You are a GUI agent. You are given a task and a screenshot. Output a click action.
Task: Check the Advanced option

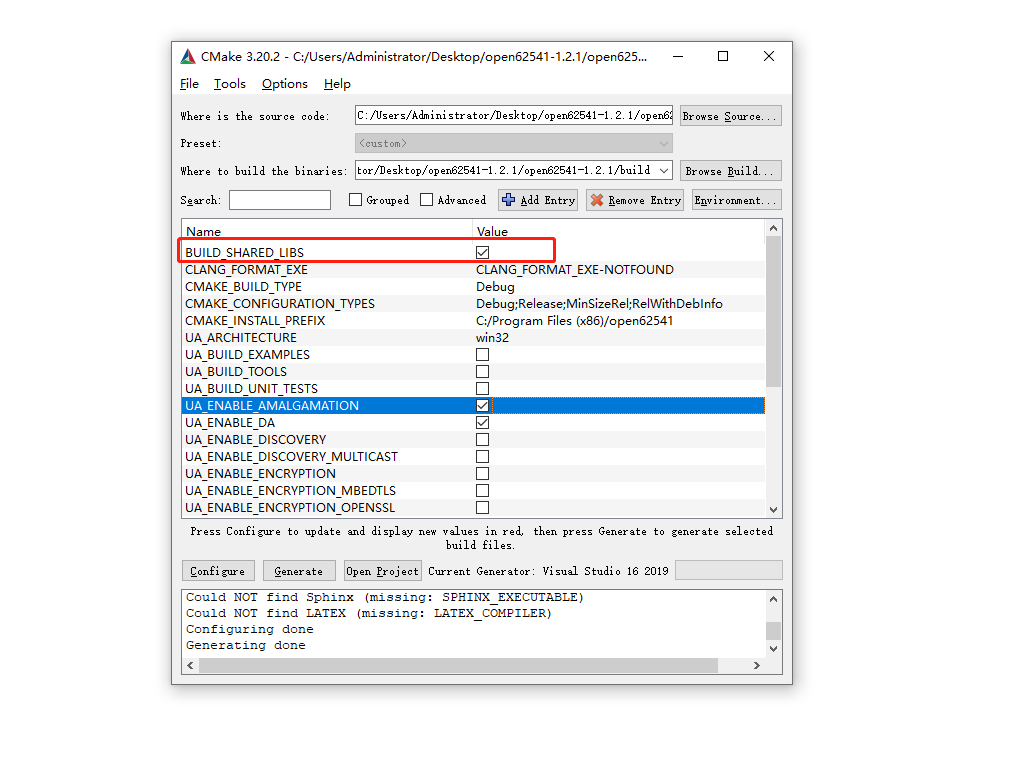point(424,200)
